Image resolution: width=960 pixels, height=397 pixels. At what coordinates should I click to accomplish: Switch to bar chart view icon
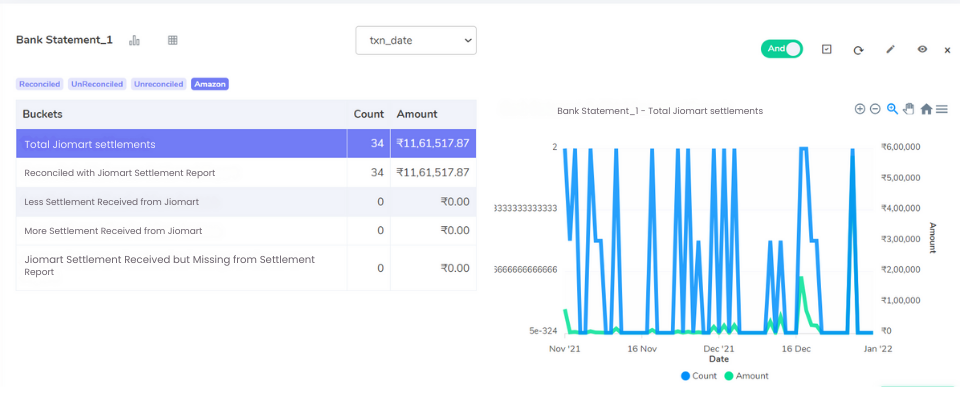134,40
